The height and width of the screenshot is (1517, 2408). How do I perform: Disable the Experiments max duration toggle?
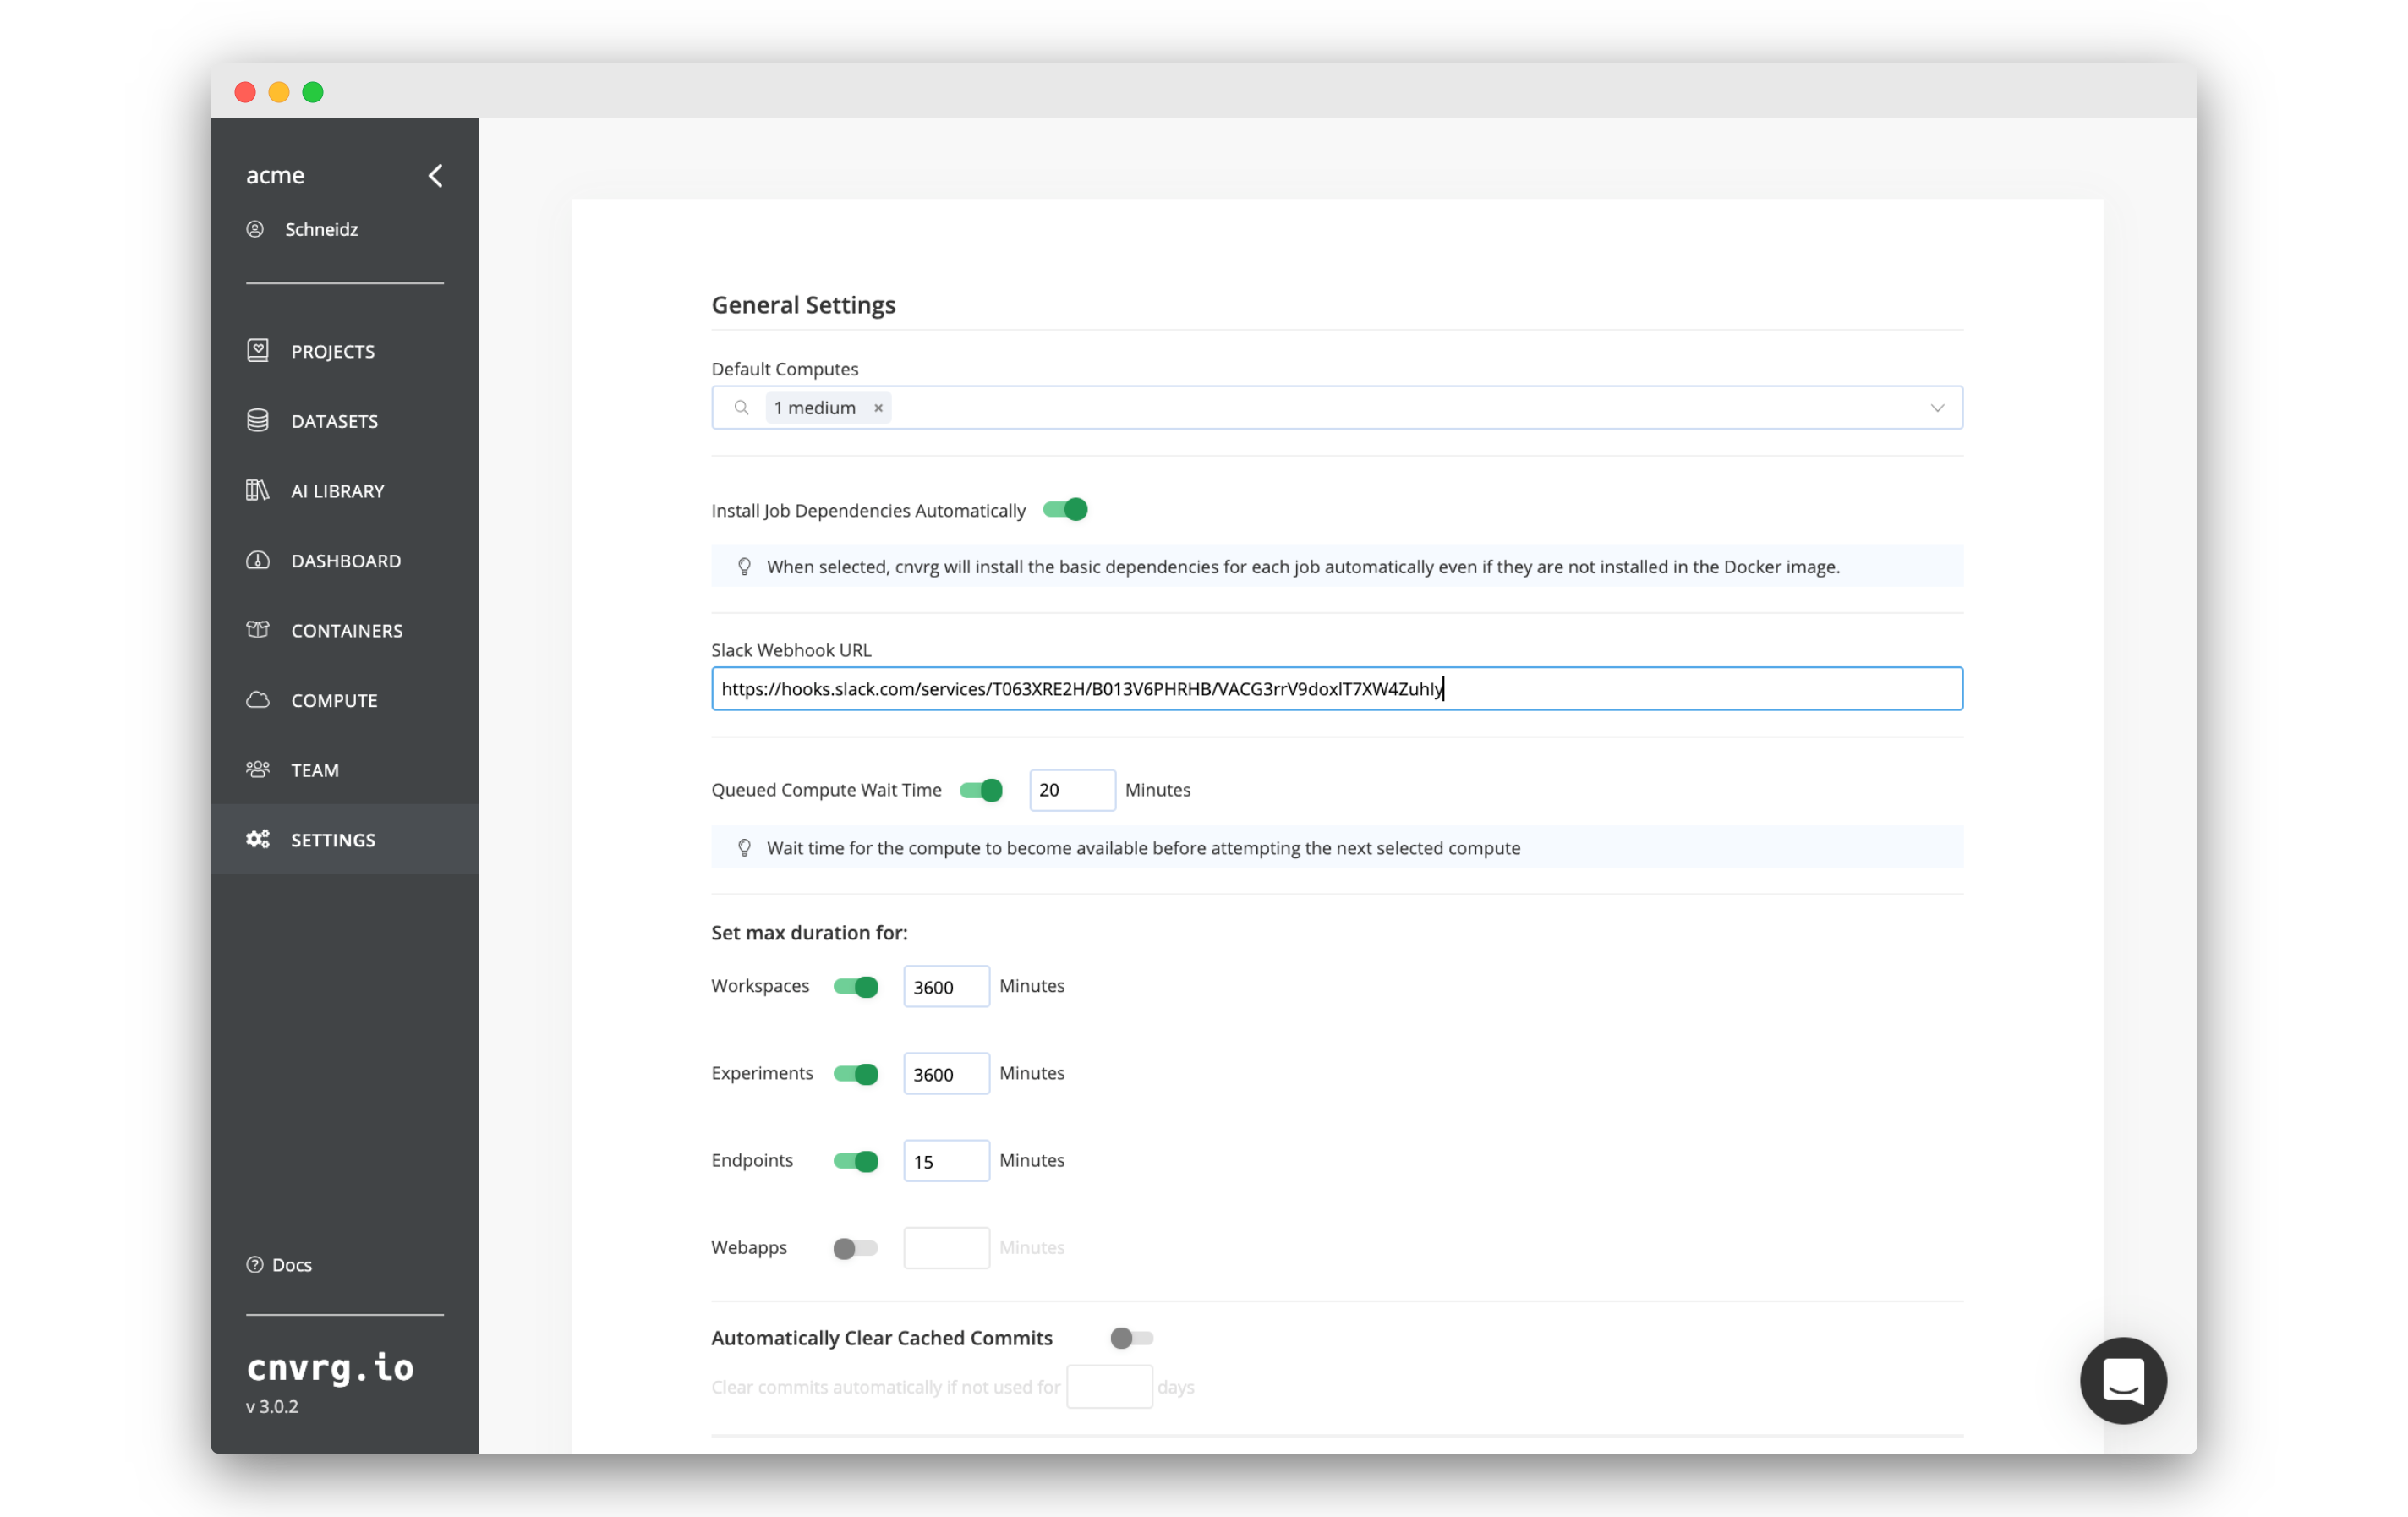856,1074
